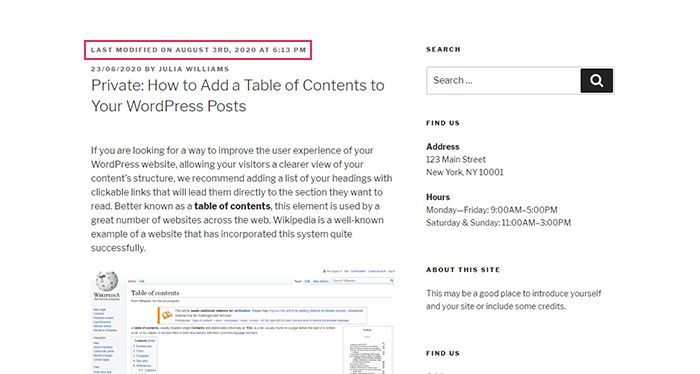Image resolution: width=700 pixels, height=374 pixels.
Task: Open the Wikipedia table of contents image
Action: [243, 321]
